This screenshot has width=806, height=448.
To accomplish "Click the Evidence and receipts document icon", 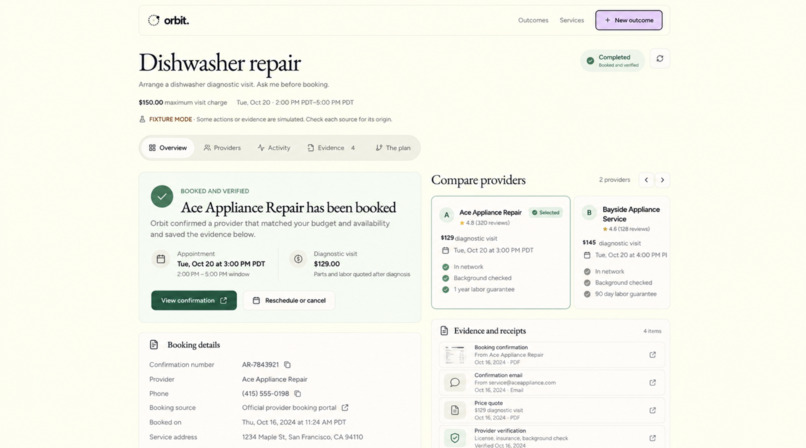I will pos(444,331).
